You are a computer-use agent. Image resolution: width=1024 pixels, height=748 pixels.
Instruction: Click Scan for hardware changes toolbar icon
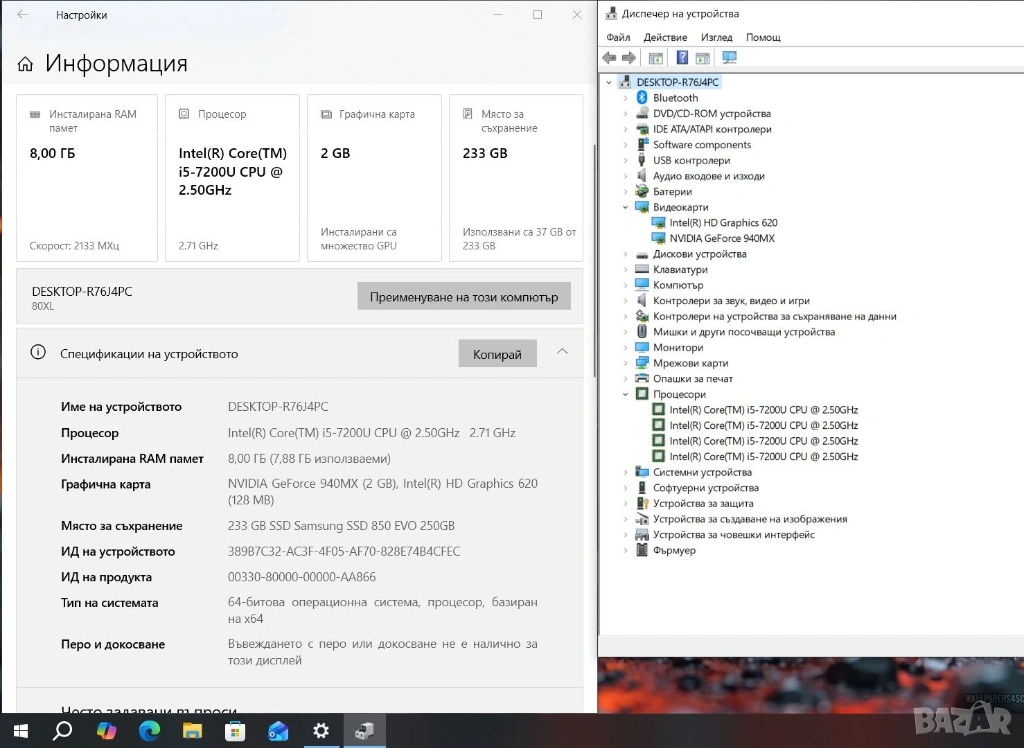[x=729, y=58]
